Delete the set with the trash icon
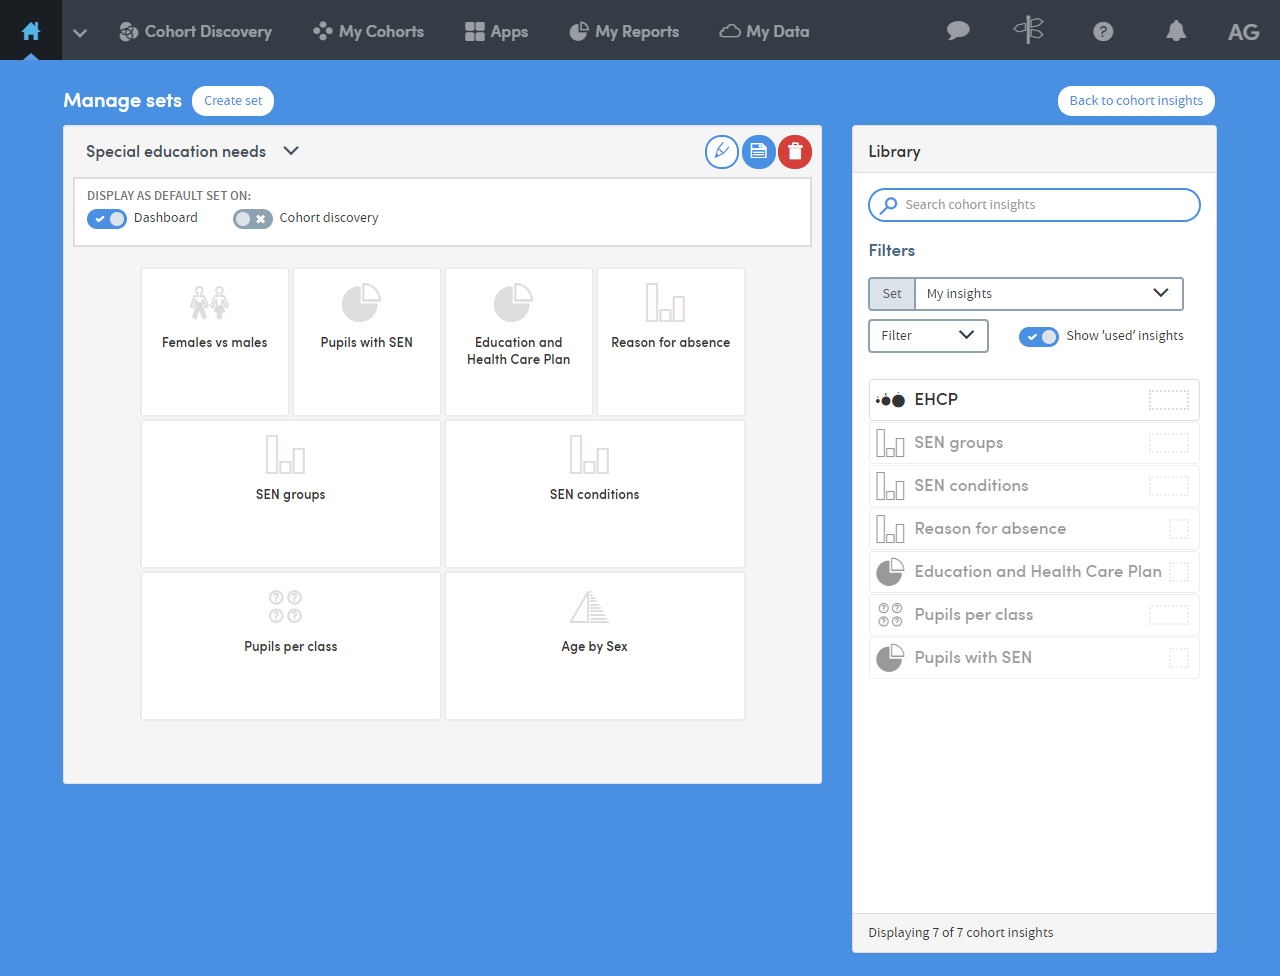The image size is (1280, 976). [795, 152]
